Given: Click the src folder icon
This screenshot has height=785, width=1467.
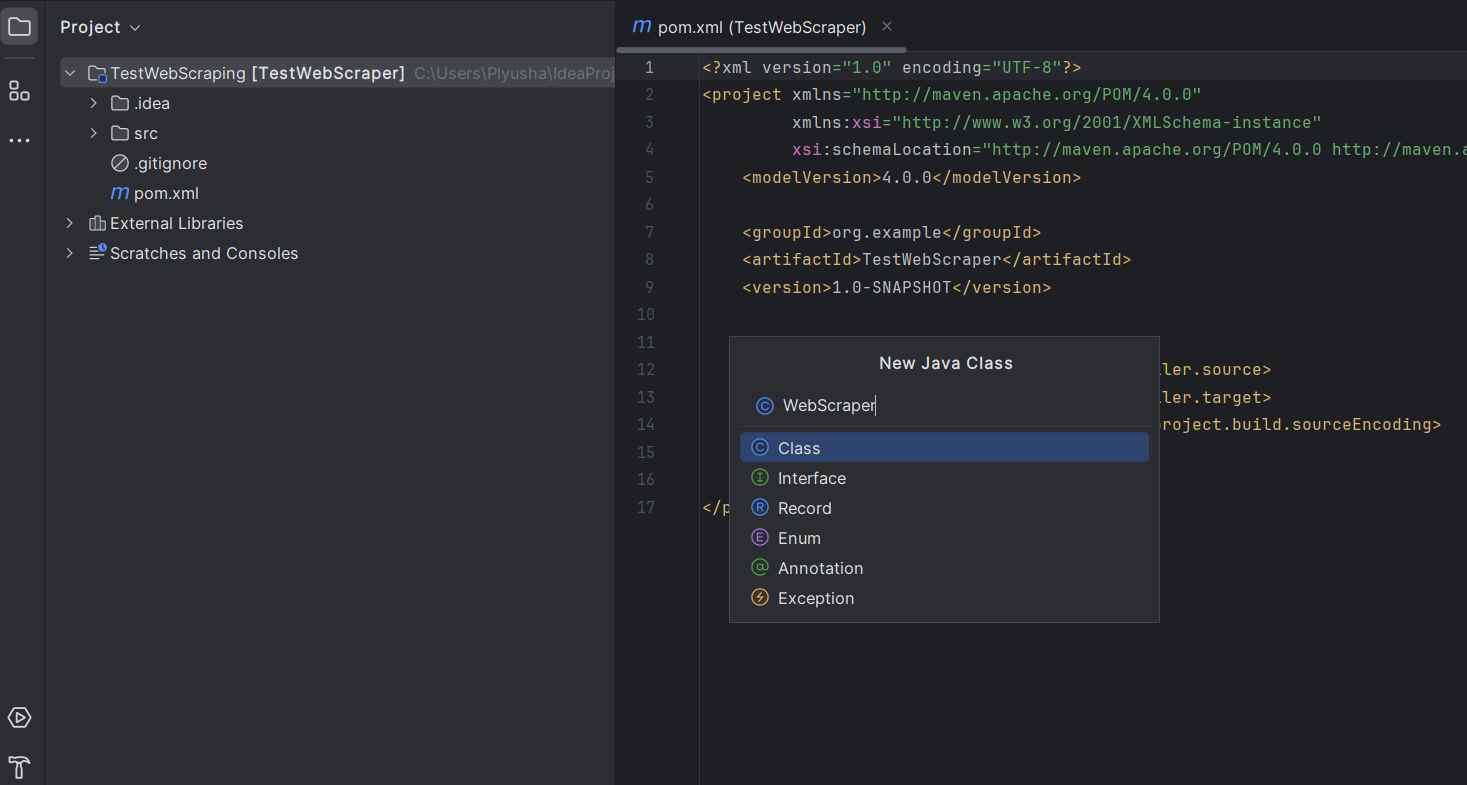Looking at the screenshot, I should click(120, 133).
